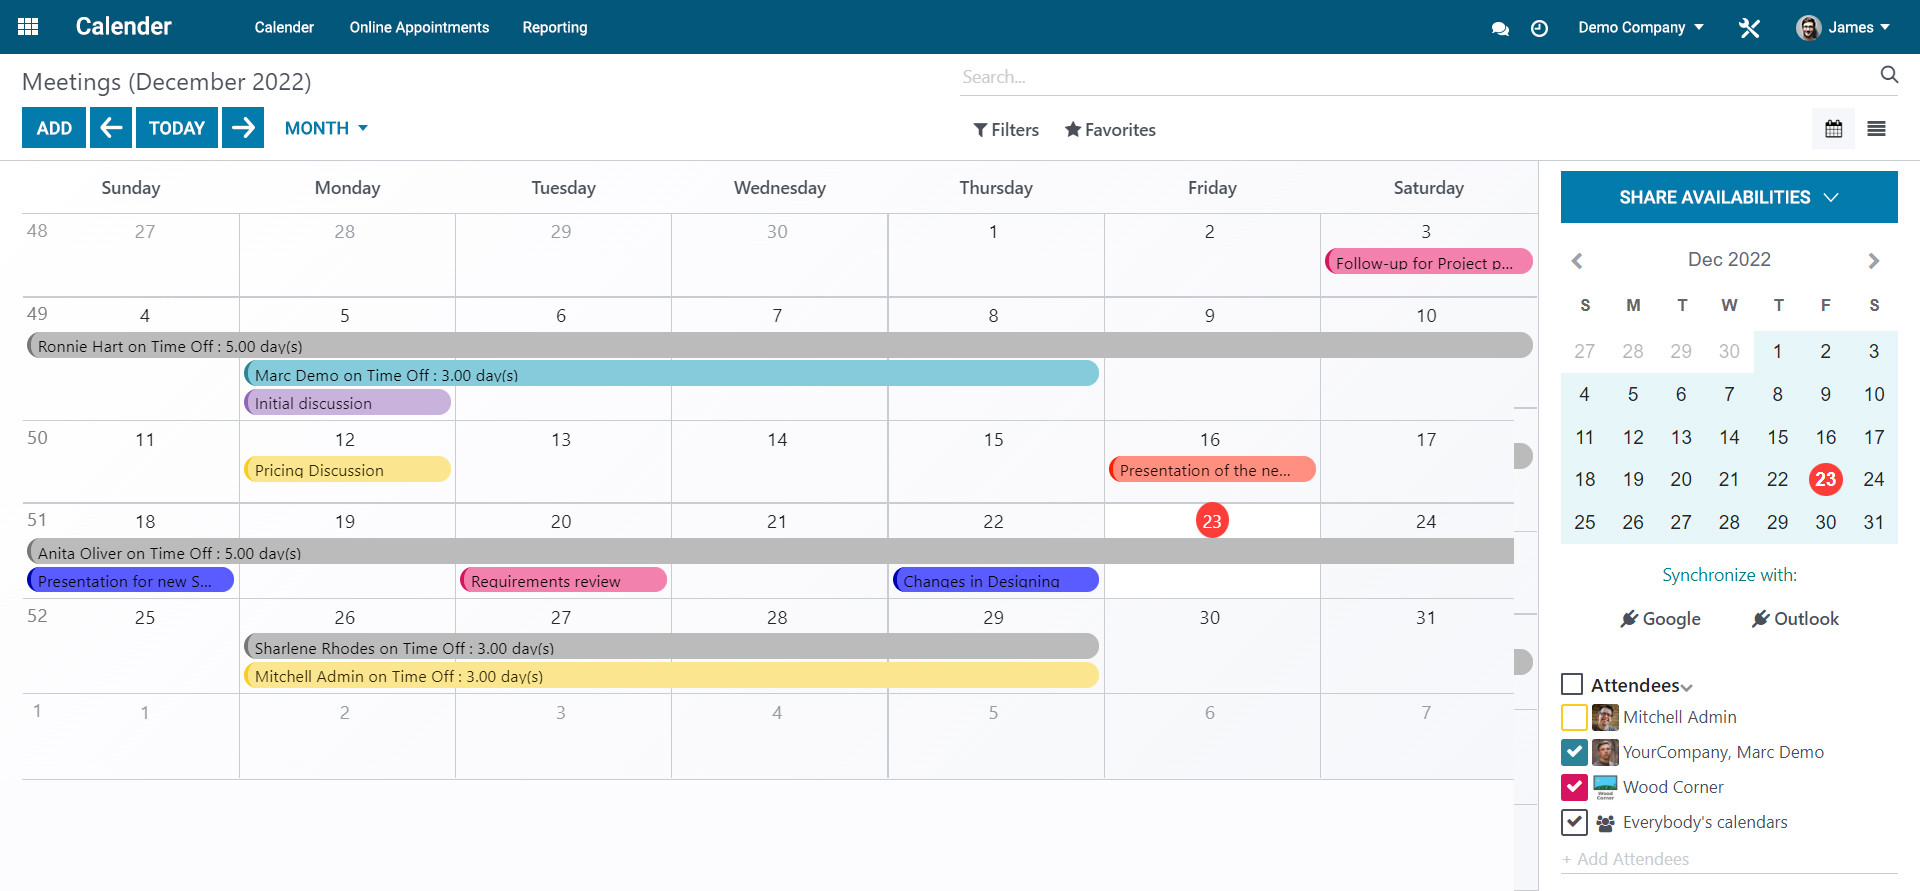Open the apps grid menu icon

(x=28, y=27)
